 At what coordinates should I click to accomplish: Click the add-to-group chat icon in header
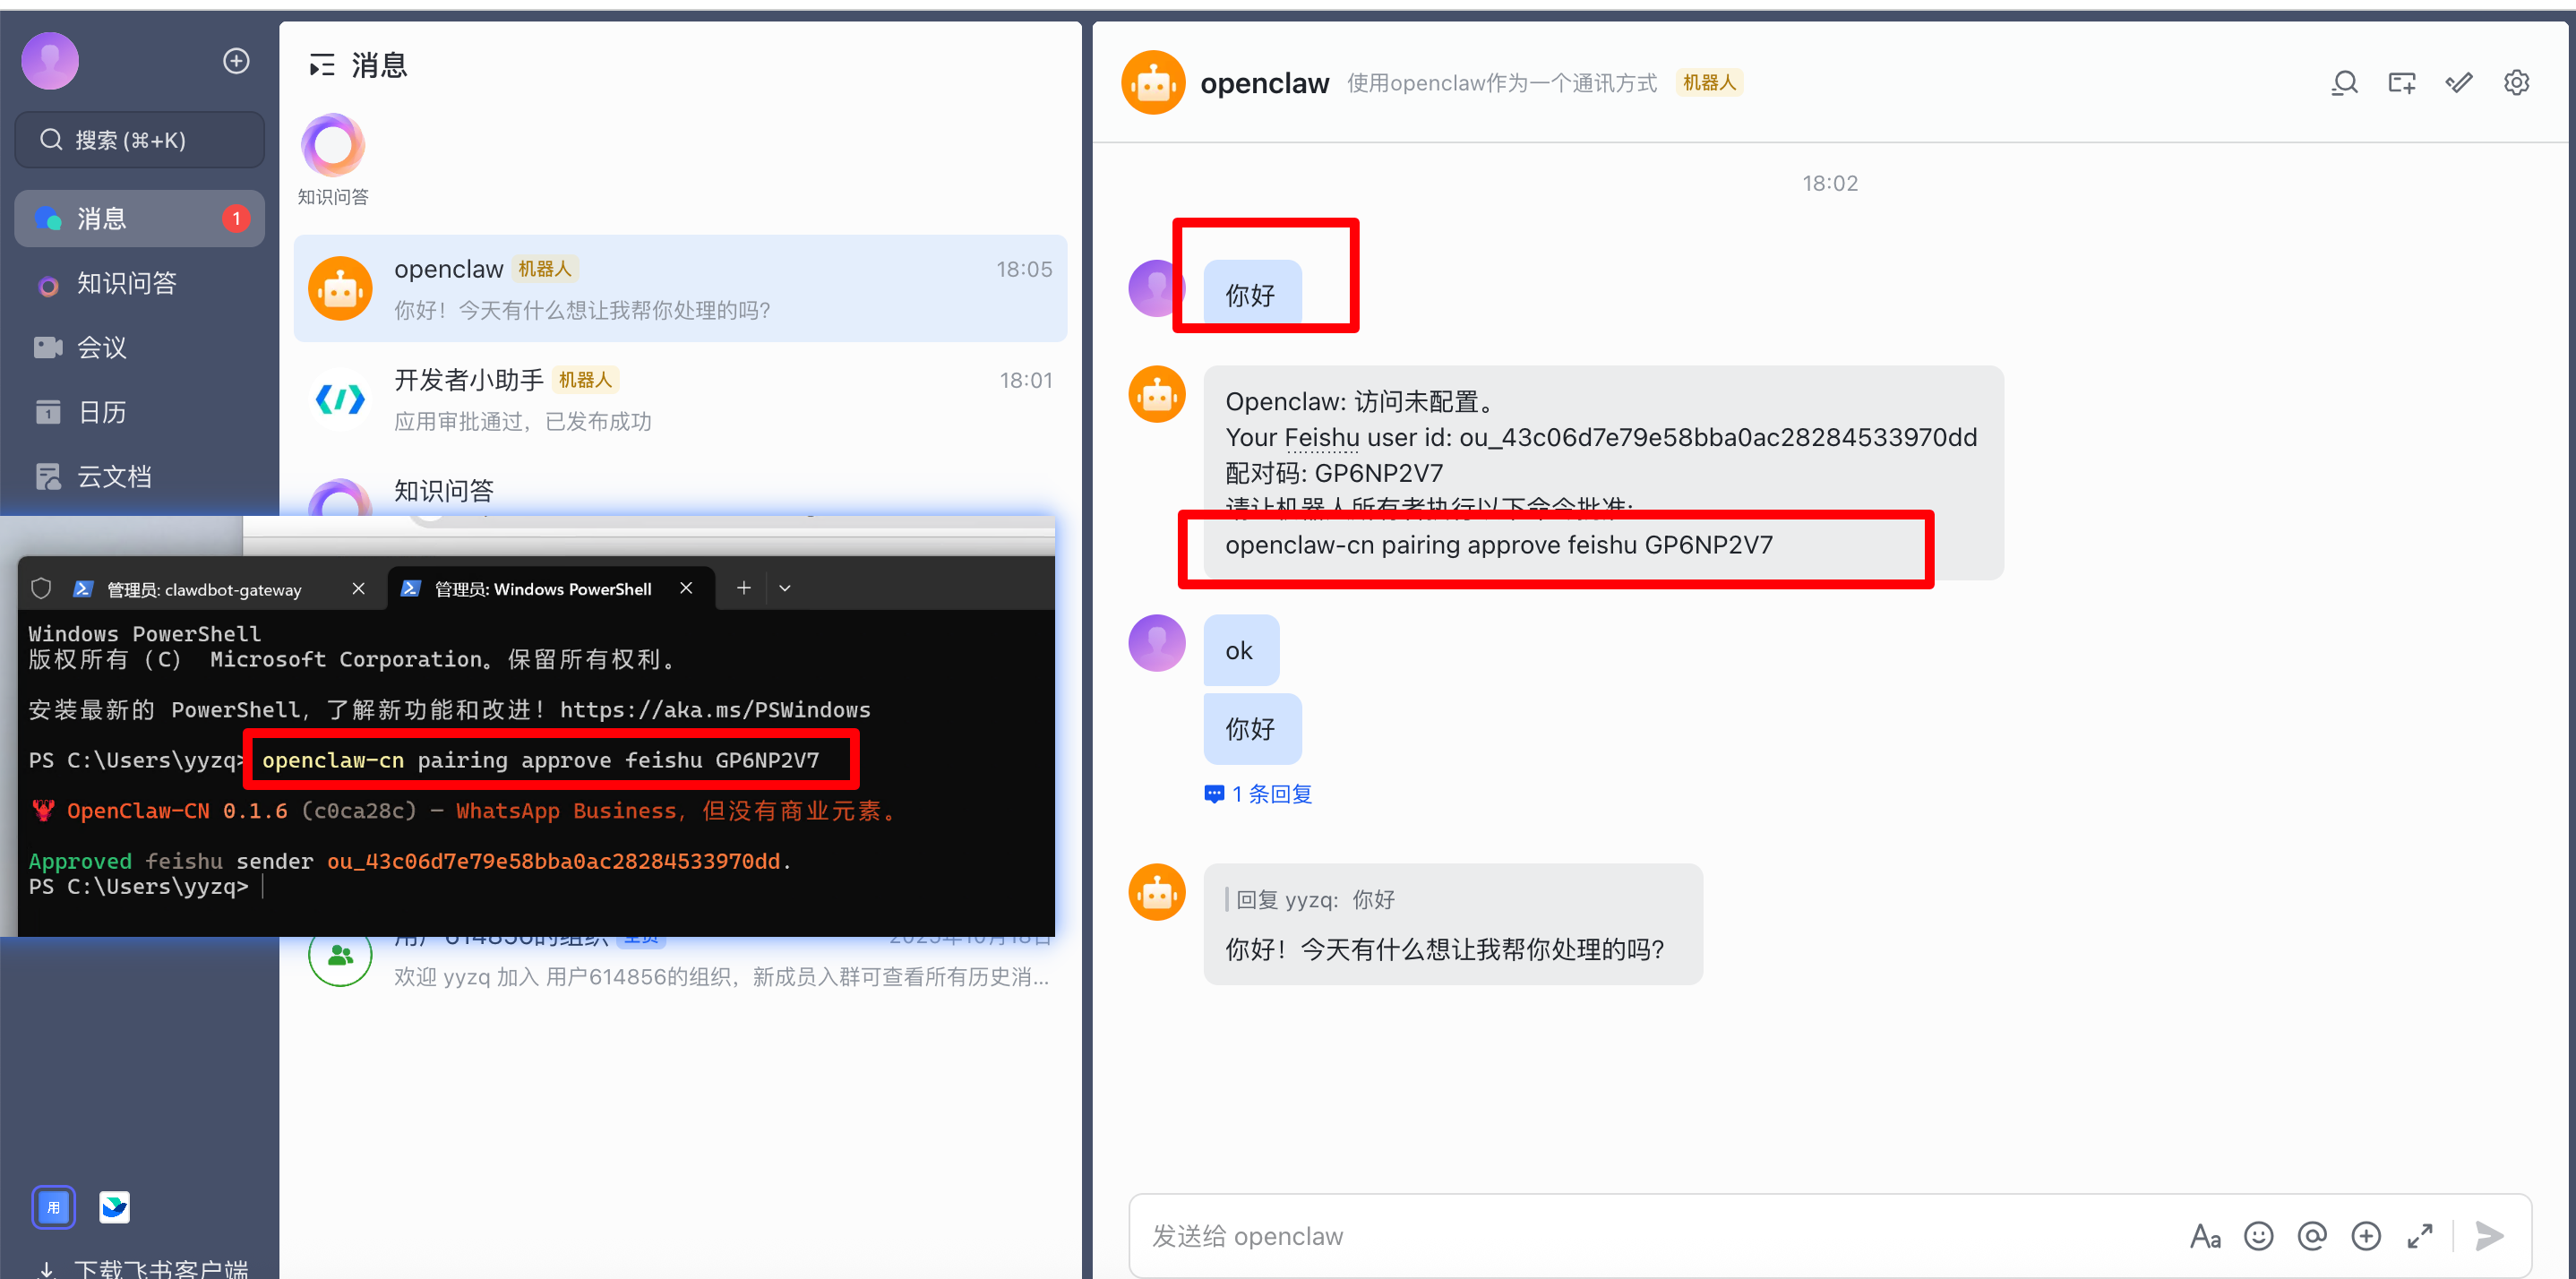(x=2401, y=83)
